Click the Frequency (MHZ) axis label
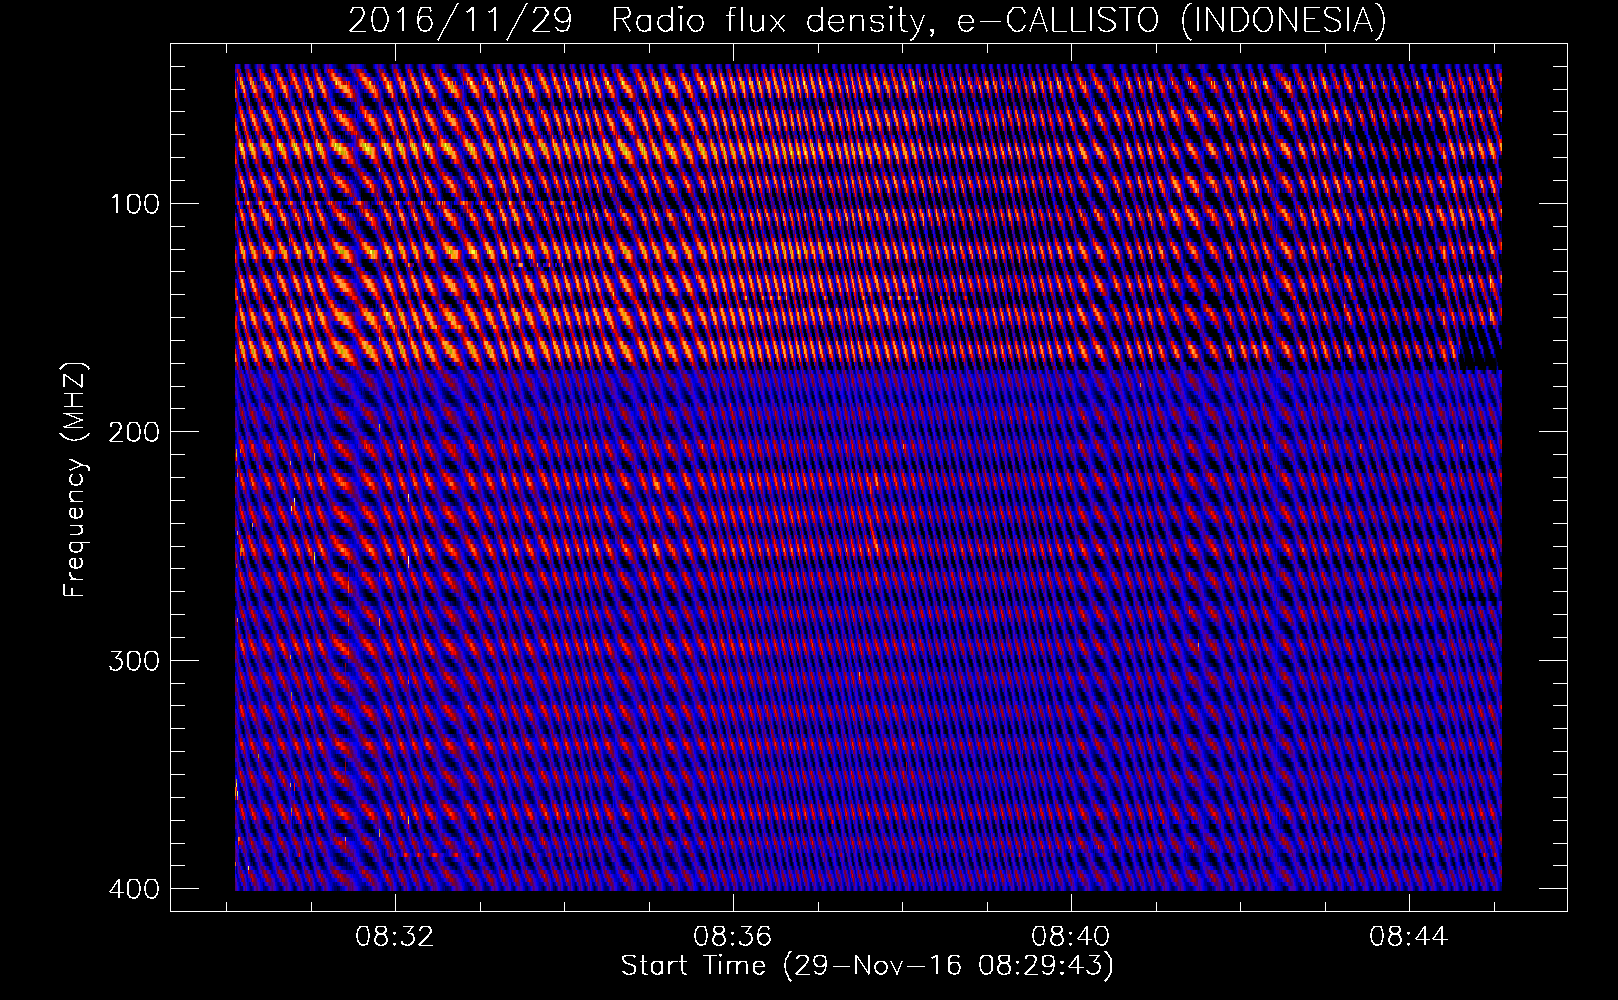The width and height of the screenshot is (1618, 1000). pos(75,479)
